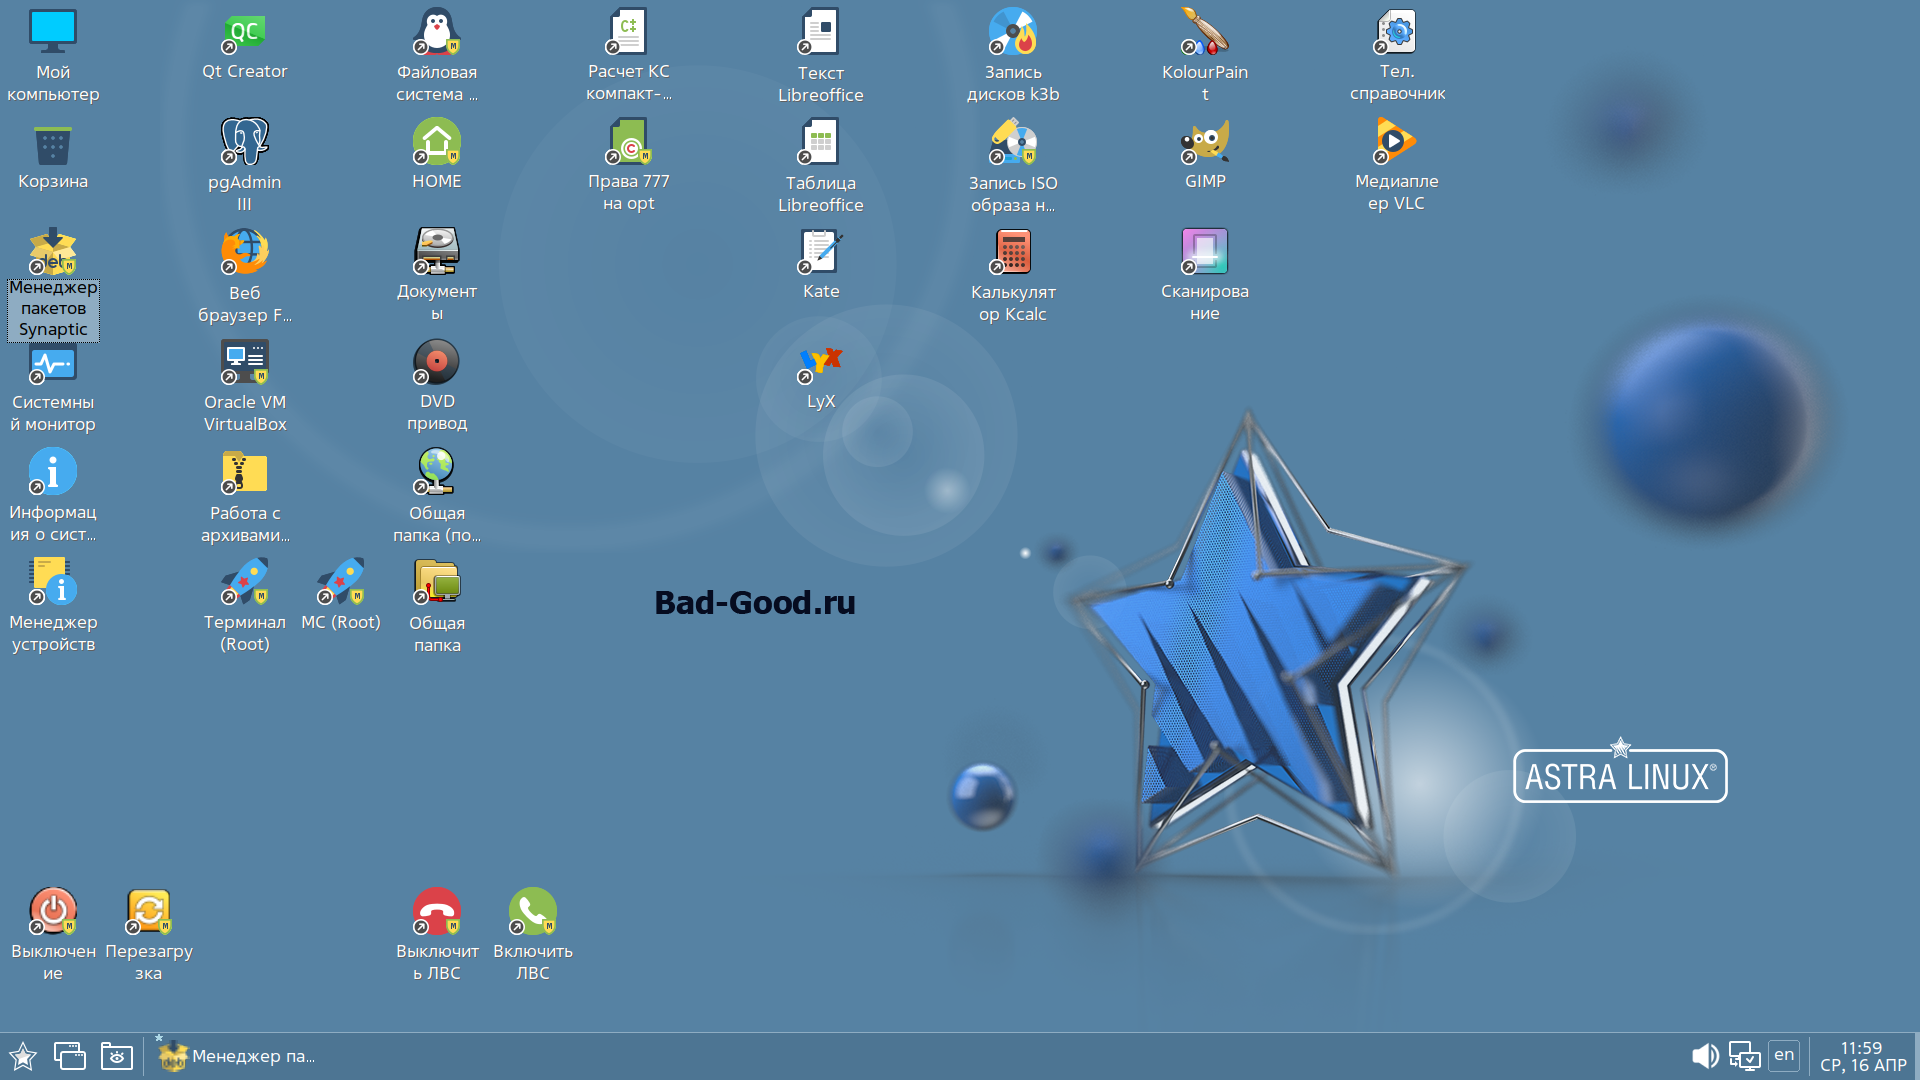
Task: Launch KolourPaint desktop icon
Action: (x=1205, y=33)
